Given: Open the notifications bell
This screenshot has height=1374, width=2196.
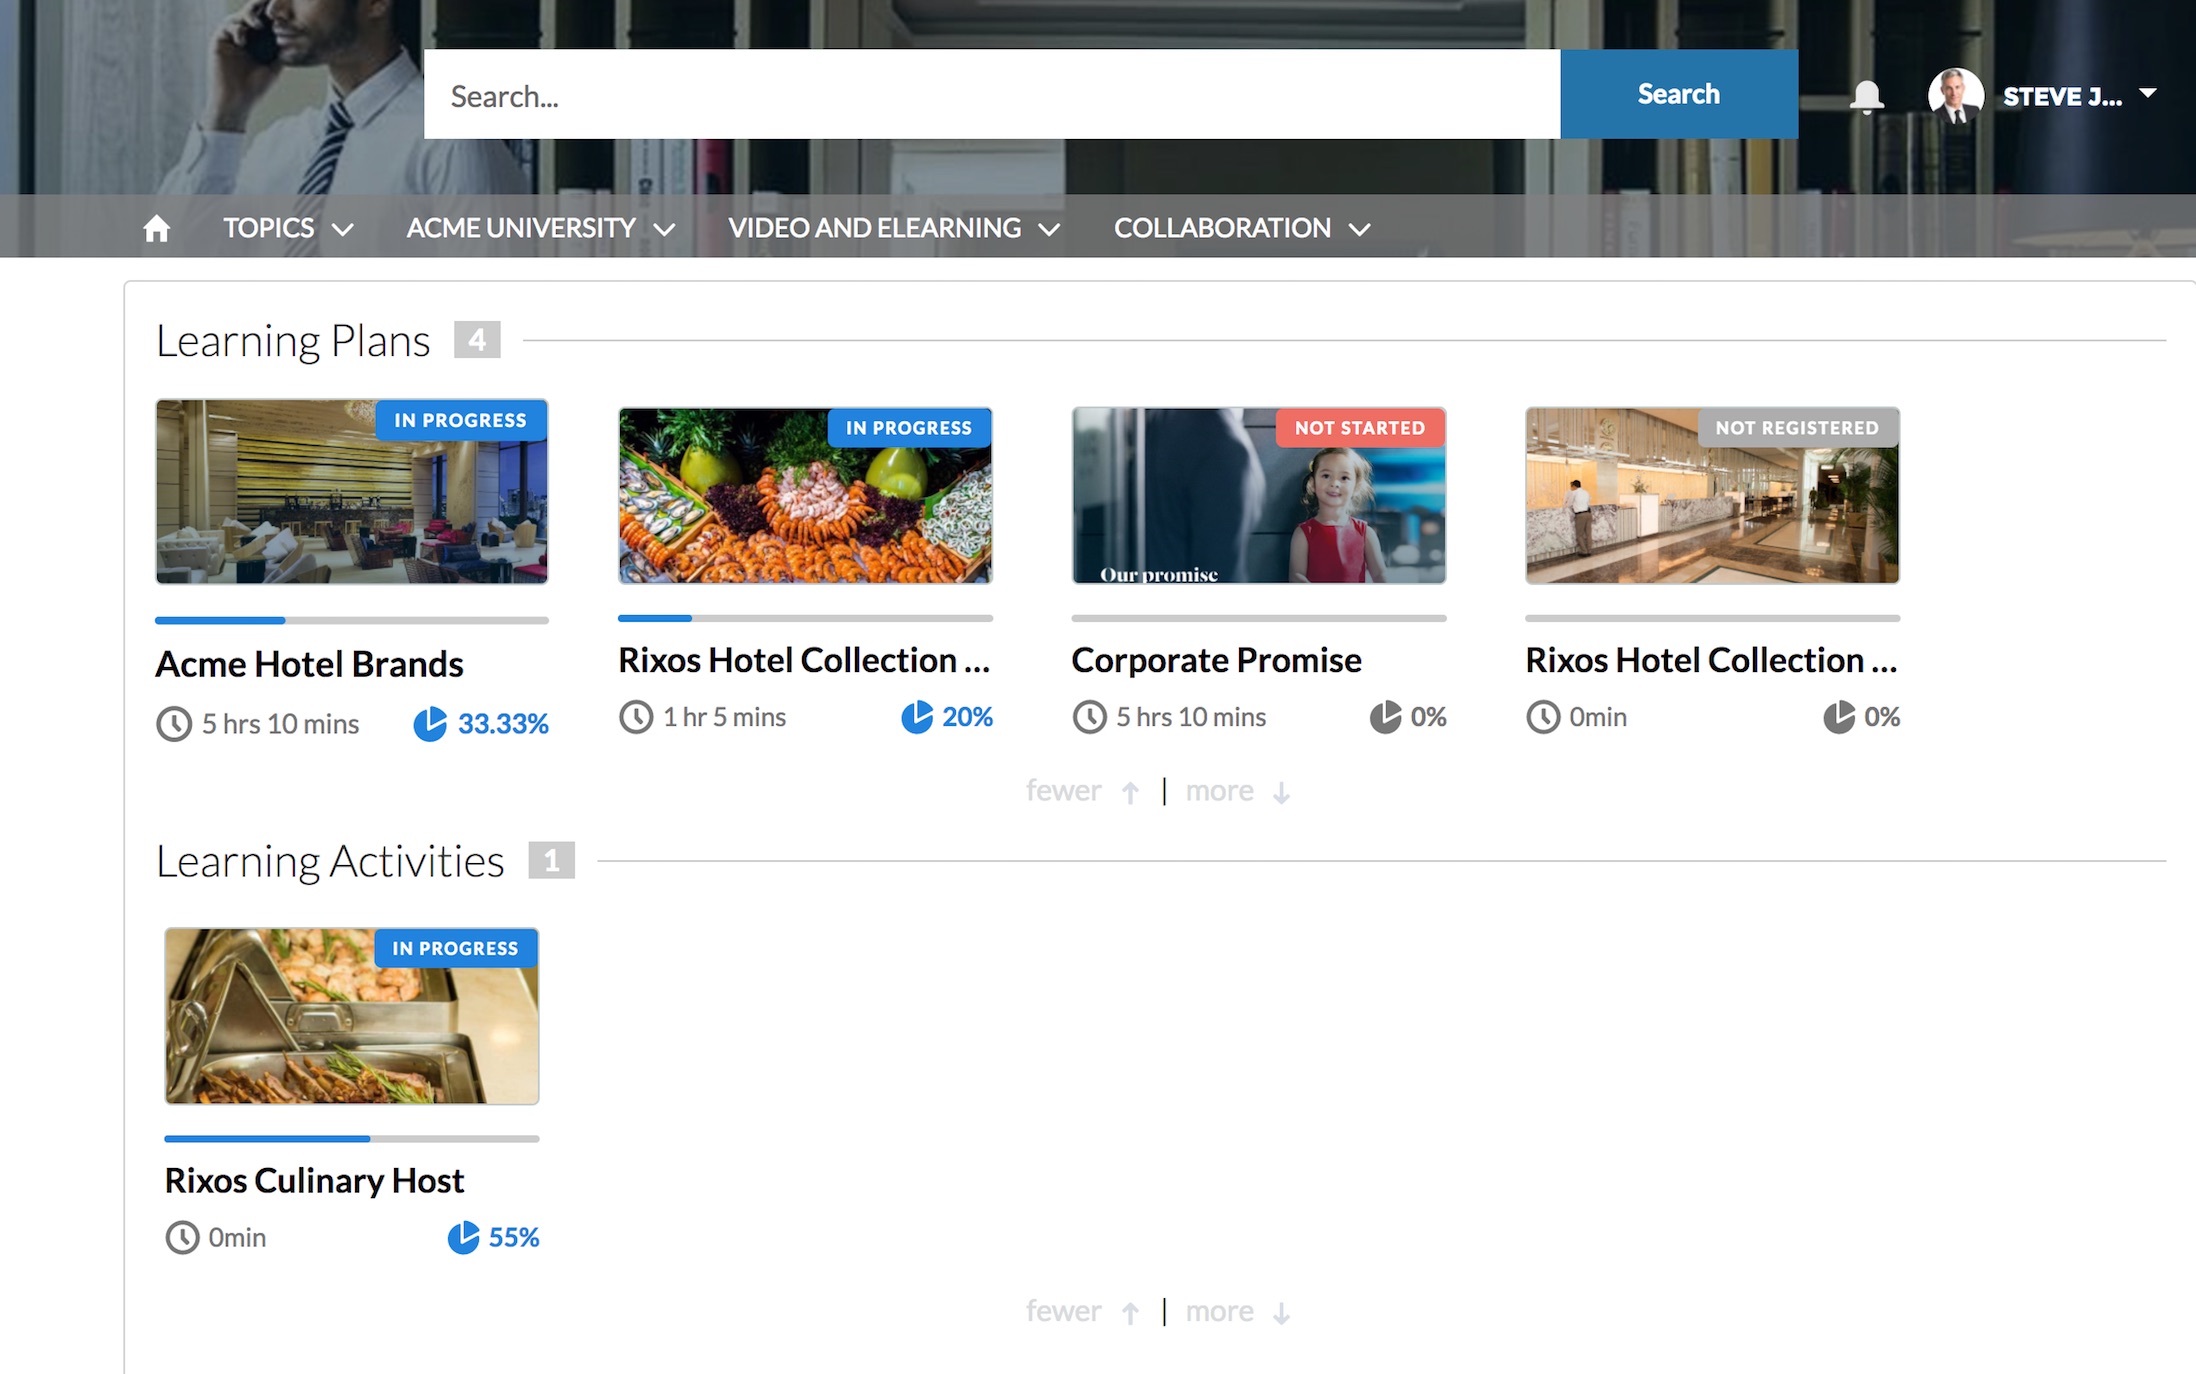Looking at the screenshot, I should click(x=1865, y=97).
